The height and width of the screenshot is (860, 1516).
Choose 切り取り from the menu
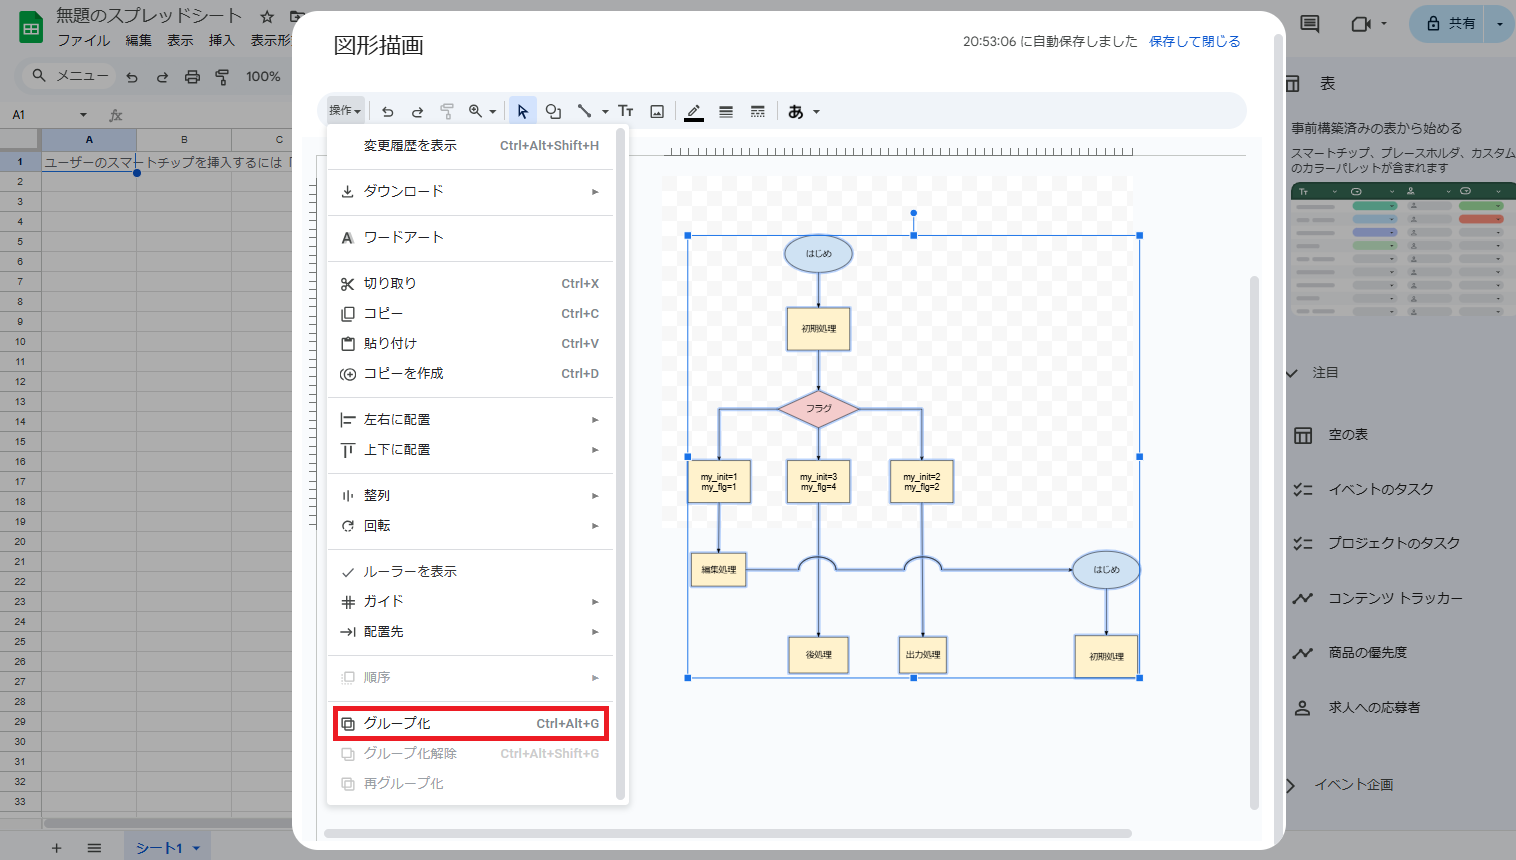click(470, 284)
